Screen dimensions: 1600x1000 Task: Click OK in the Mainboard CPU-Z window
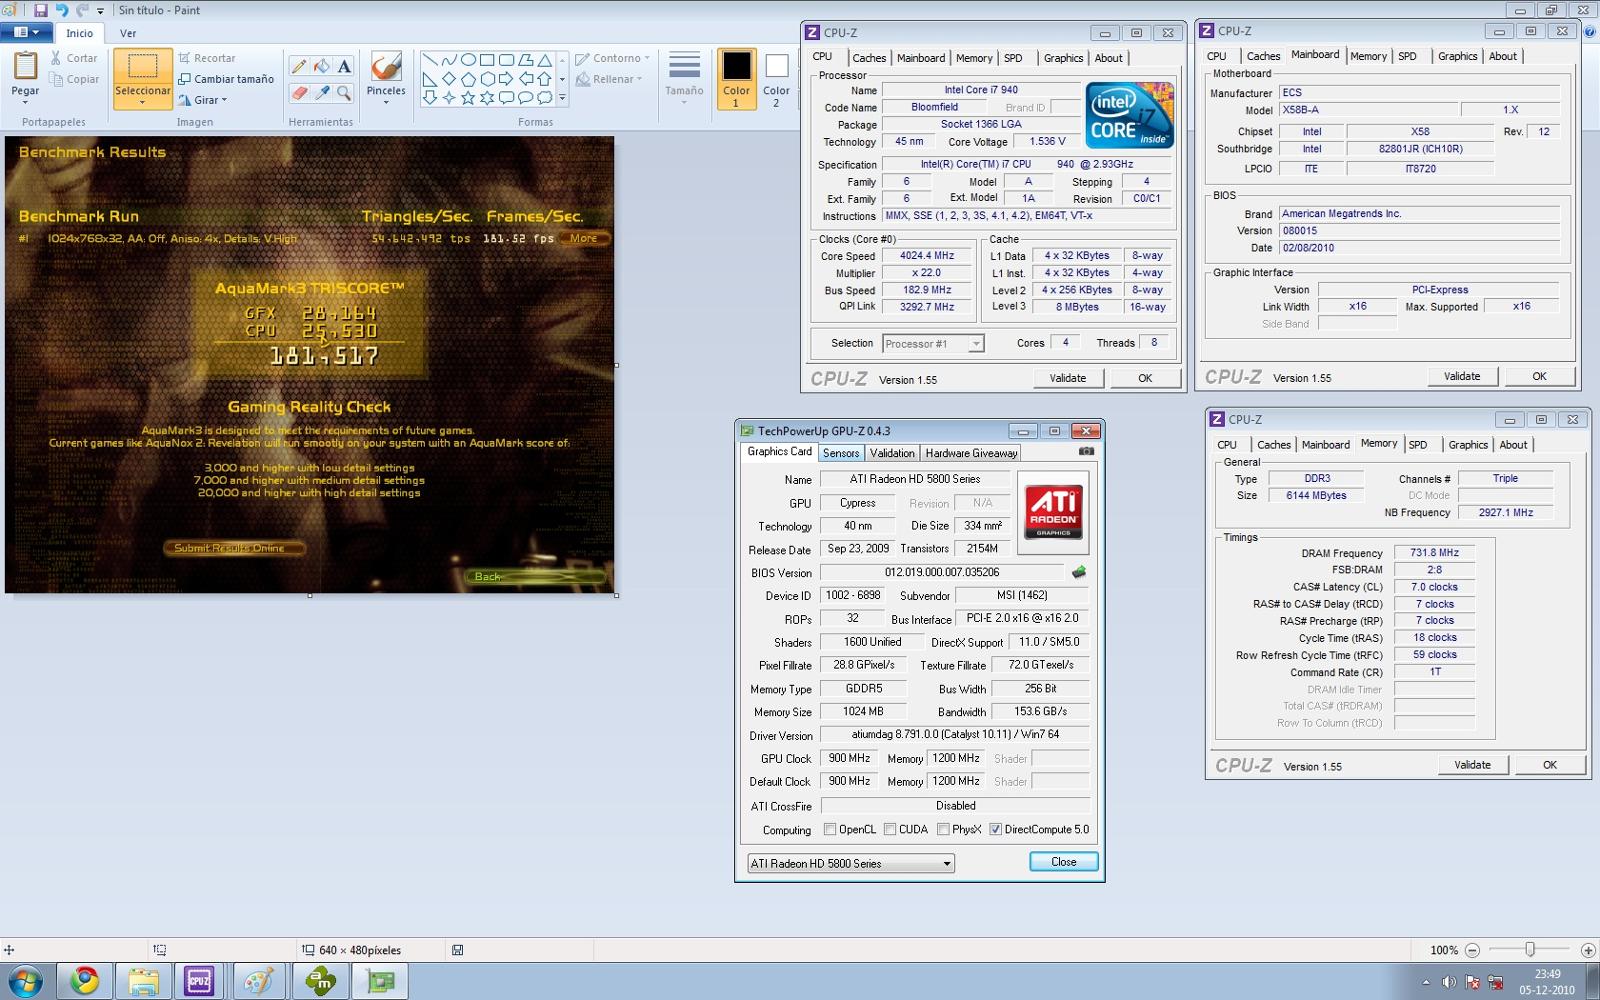(x=1539, y=376)
